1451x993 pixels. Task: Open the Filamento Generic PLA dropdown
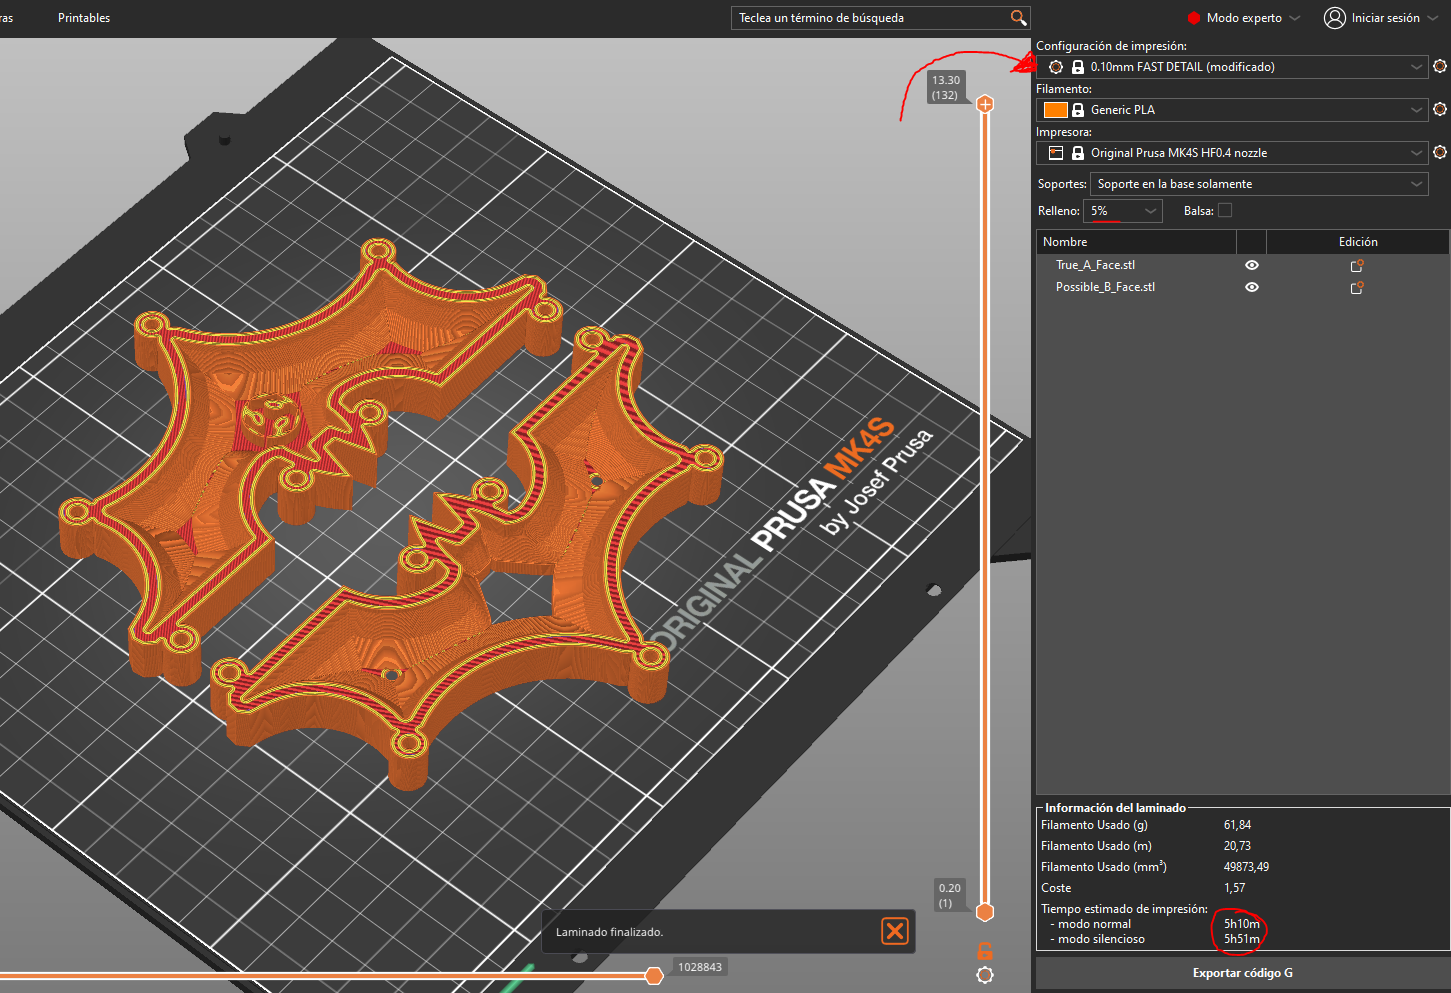[1232, 110]
